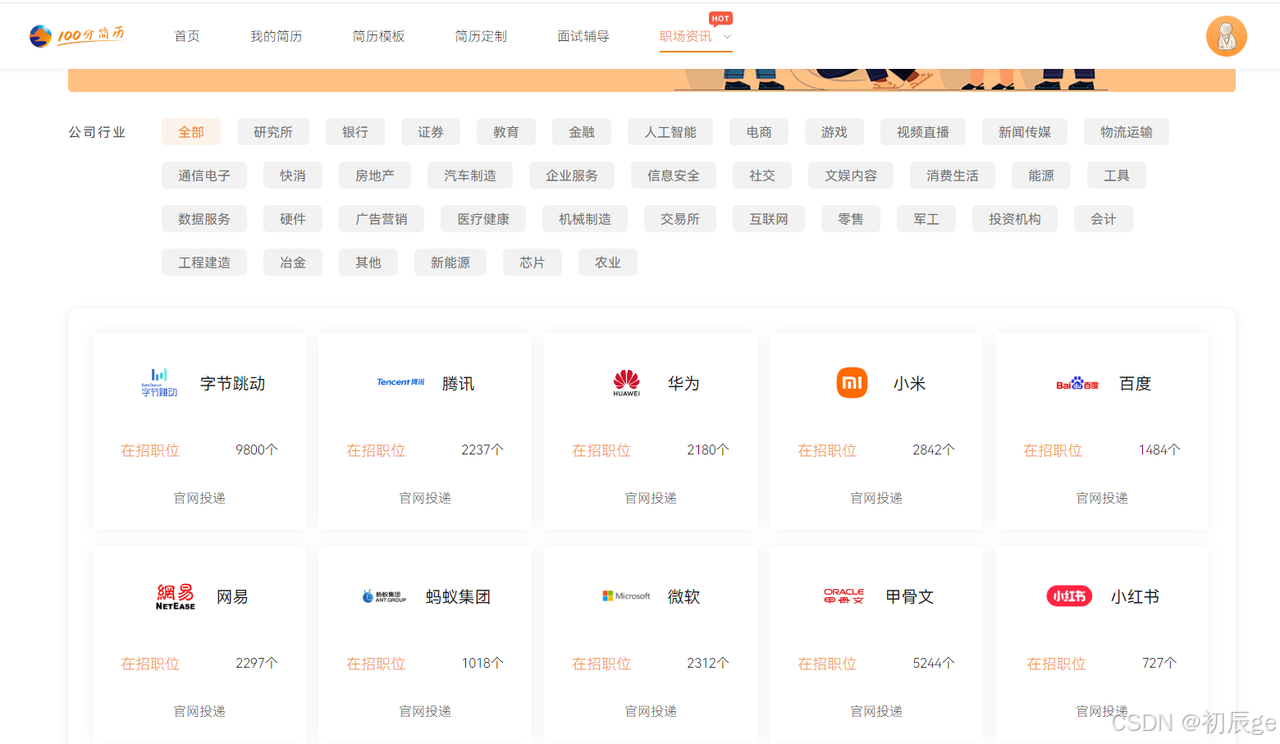This screenshot has height=744, width=1280.
Task: Expand the 职场资讯 dropdown chevron
Action: point(727,37)
